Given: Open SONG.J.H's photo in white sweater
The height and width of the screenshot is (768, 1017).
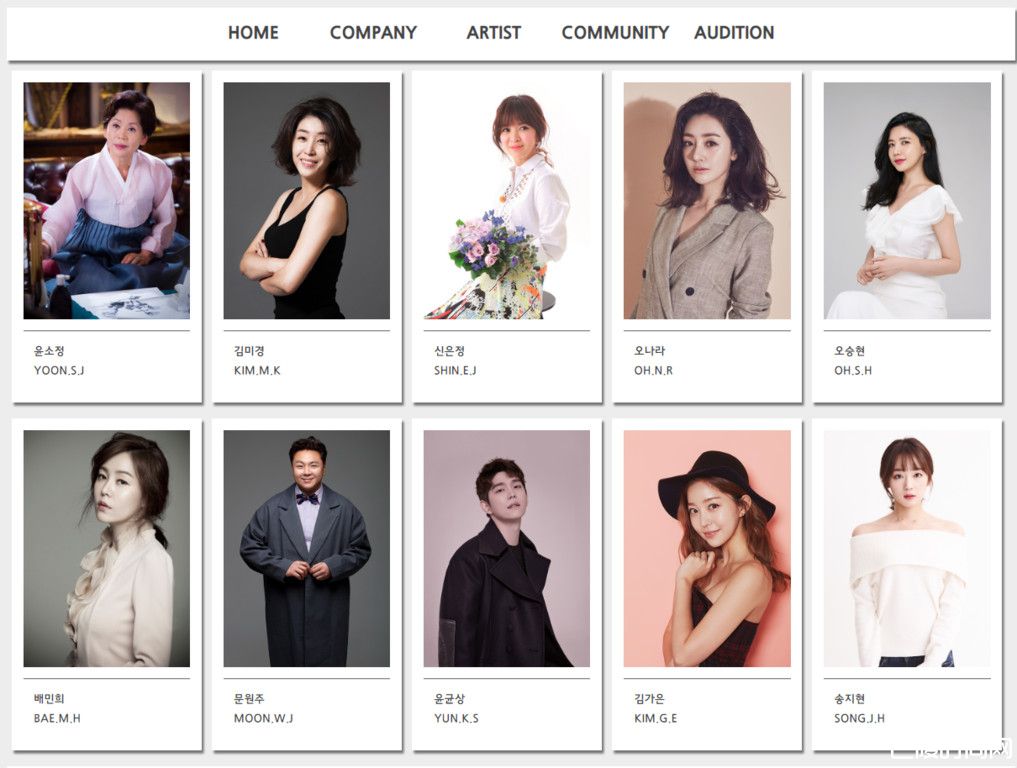Looking at the screenshot, I should click(907, 549).
